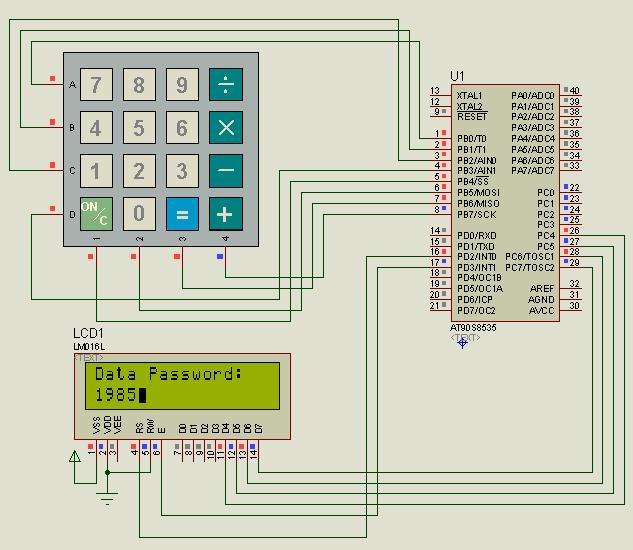Click the minus key on the keypad
Image resolution: width=633 pixels, height=550 pixels.
pos(226,171)
